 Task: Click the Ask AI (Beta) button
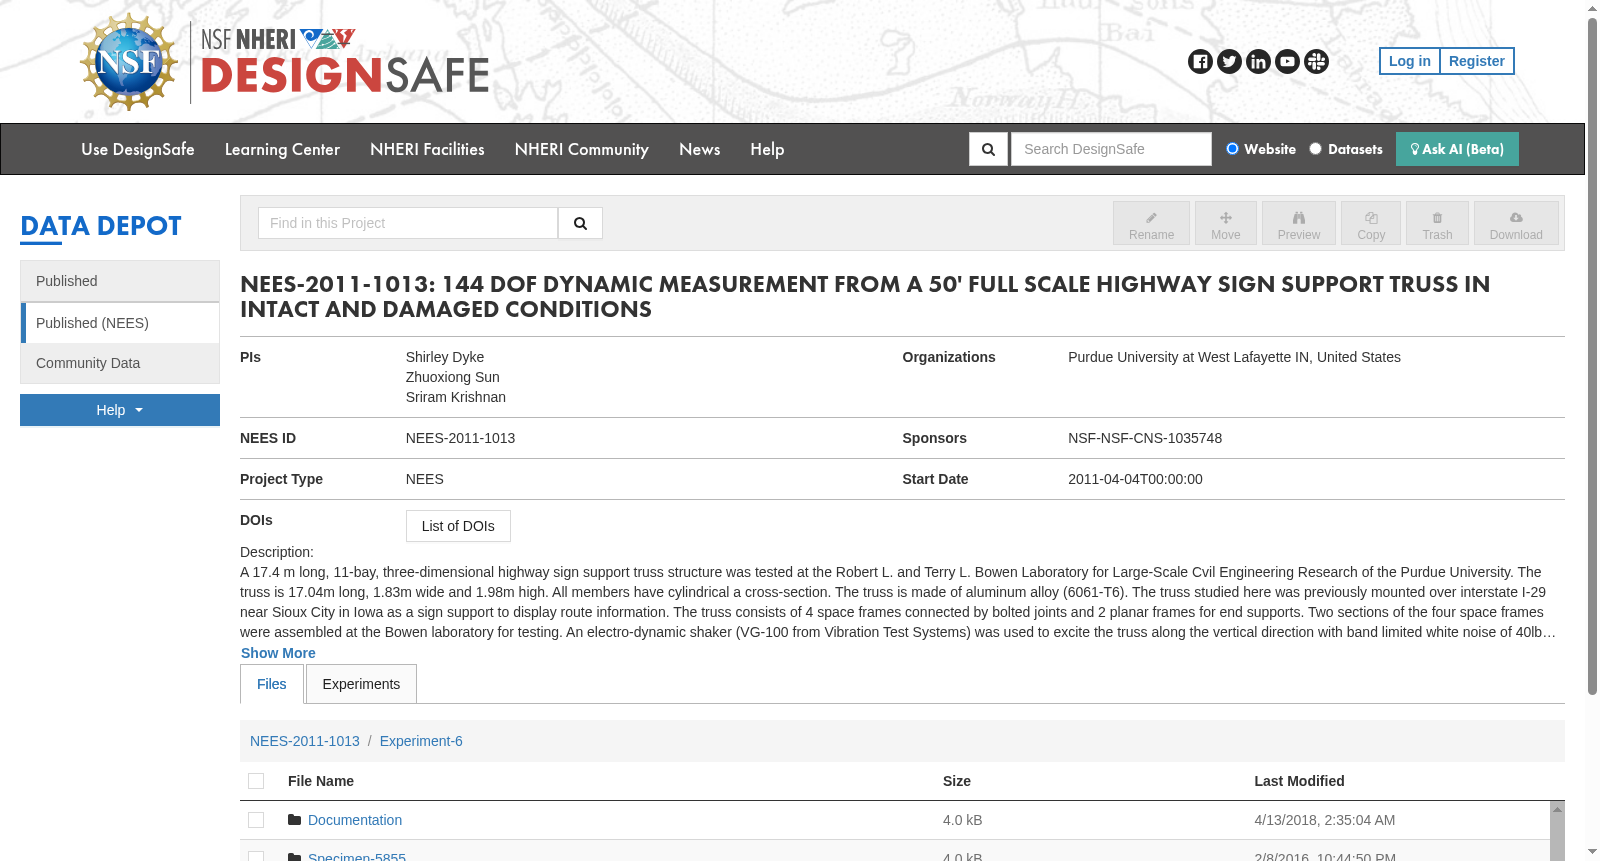click(1457, 149)
